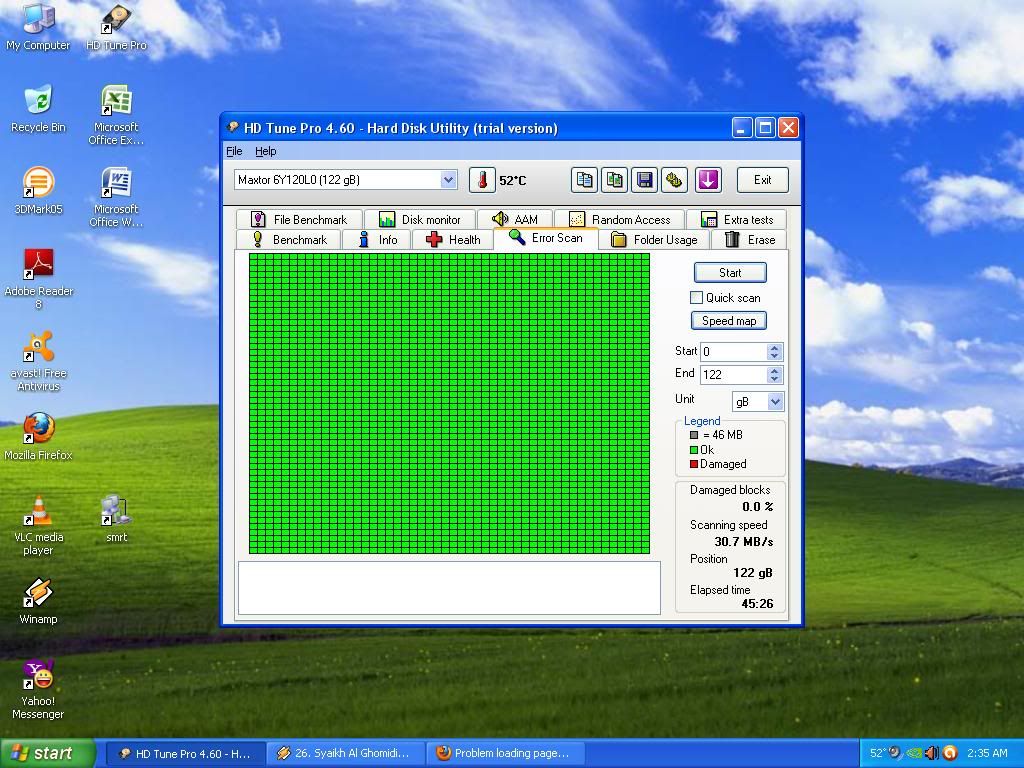
Task: Open the File menu
Action: [x=234, y=151]
